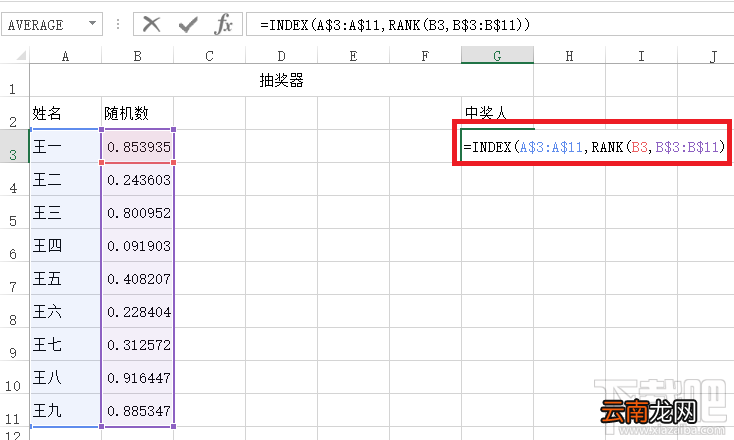Click cell containing 王八
Image resolution: width=734 pixels, height=440 pixels.
click(x=65, y=377)
